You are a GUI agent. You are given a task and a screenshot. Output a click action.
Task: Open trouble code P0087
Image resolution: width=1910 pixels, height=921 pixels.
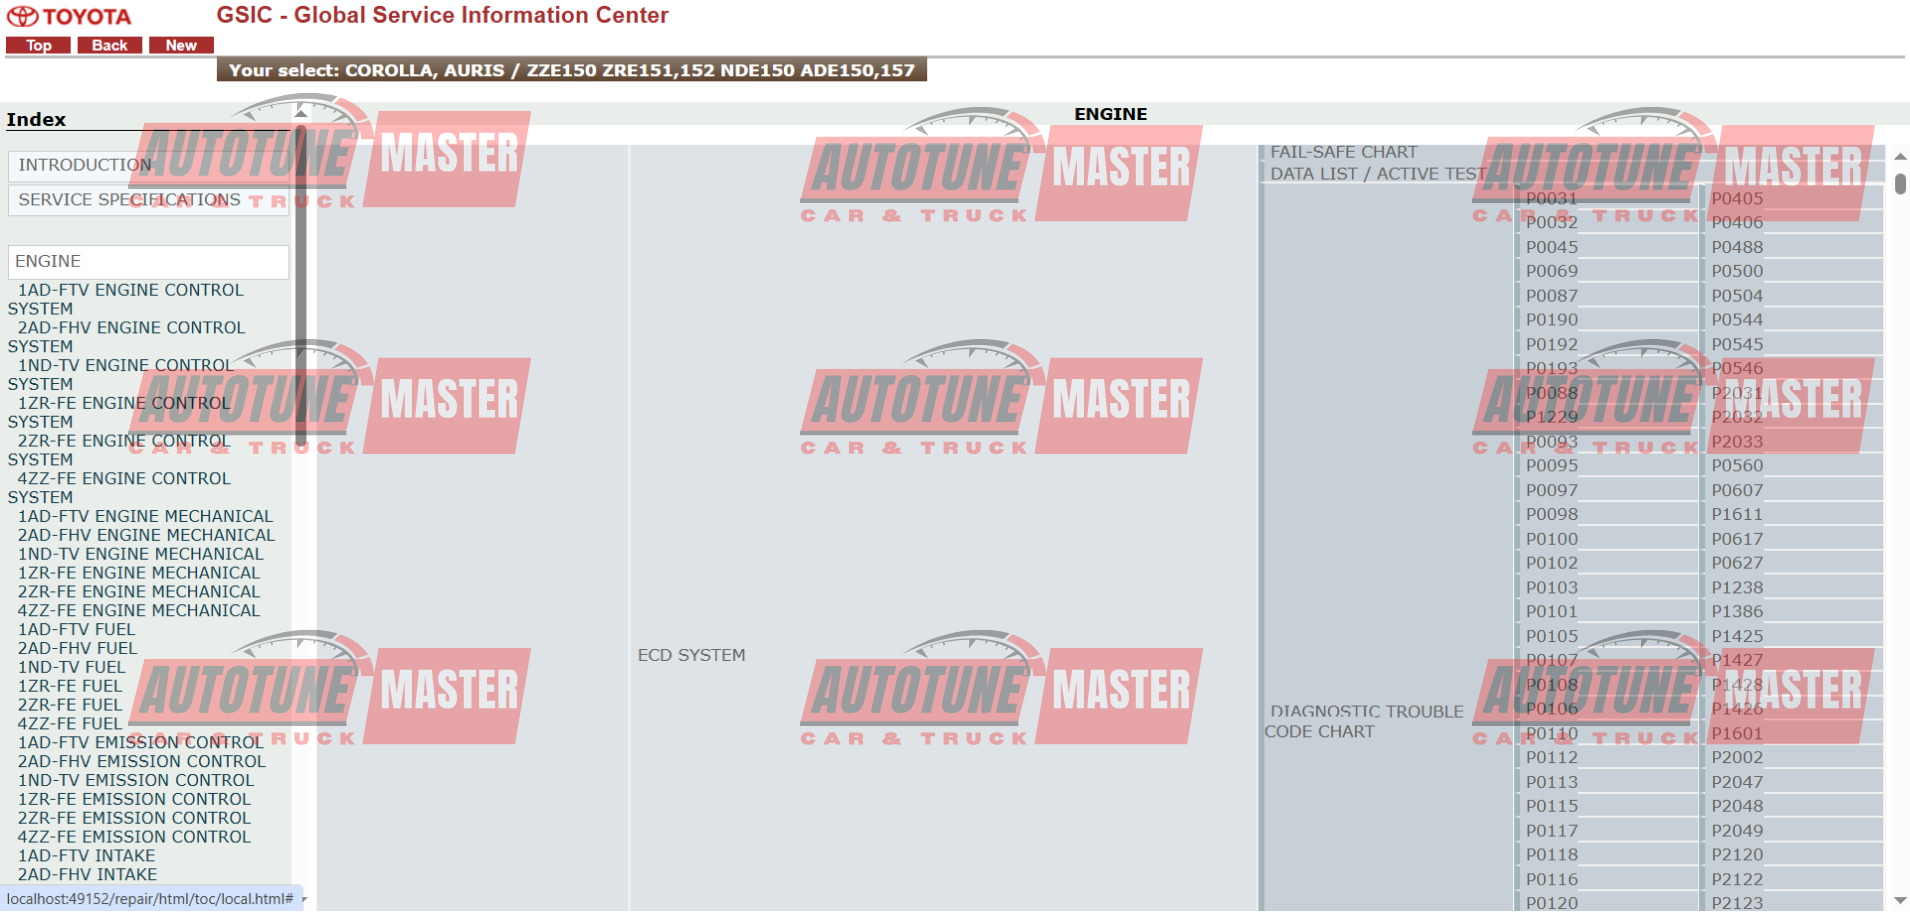[x=1552, y=296]
